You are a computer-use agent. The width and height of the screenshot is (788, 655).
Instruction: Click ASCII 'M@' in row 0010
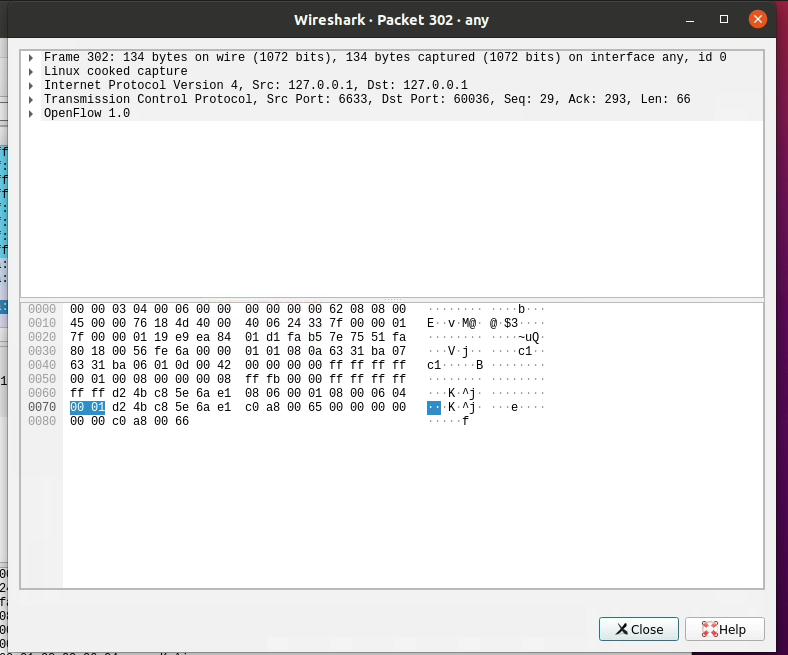(469, 323)
